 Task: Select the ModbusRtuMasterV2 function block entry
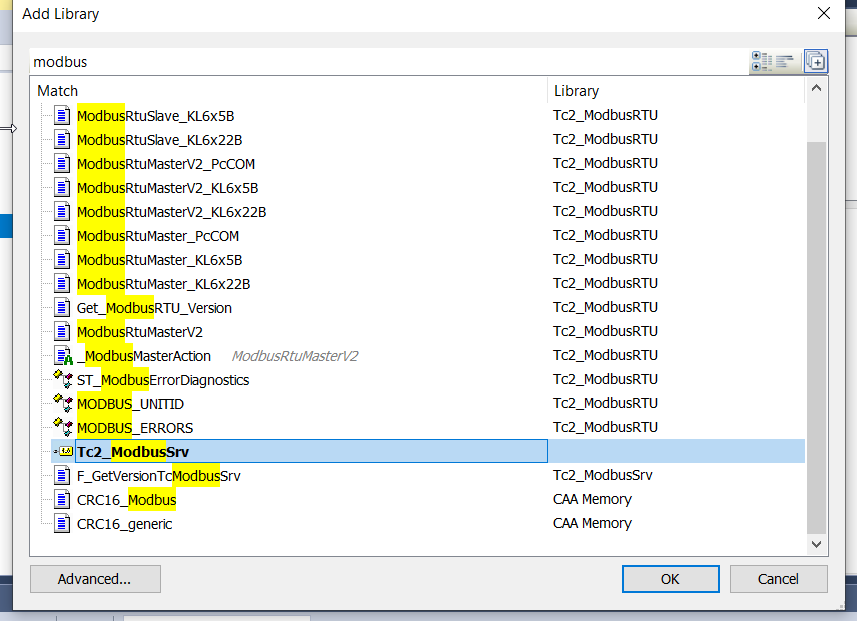[139, 332]
